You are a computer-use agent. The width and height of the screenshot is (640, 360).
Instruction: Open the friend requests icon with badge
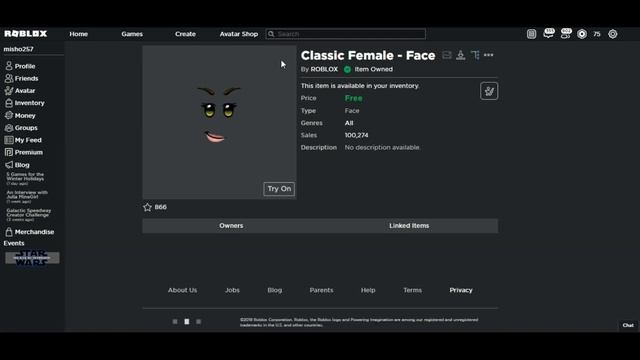click(x=566, y=34)
